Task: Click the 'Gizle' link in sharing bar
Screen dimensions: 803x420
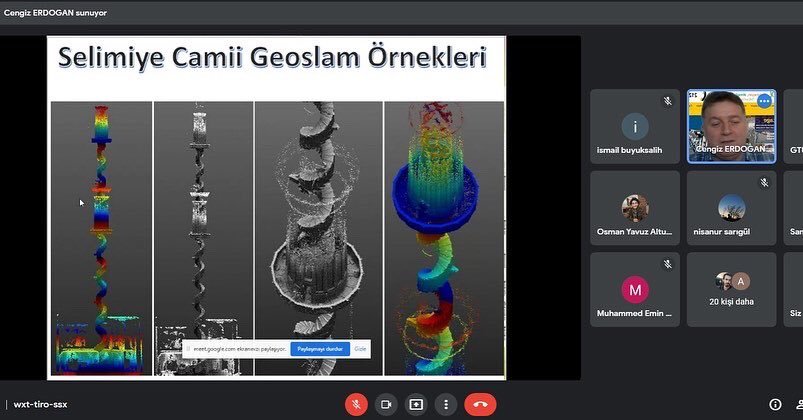Action: click(x=360, y=349)
